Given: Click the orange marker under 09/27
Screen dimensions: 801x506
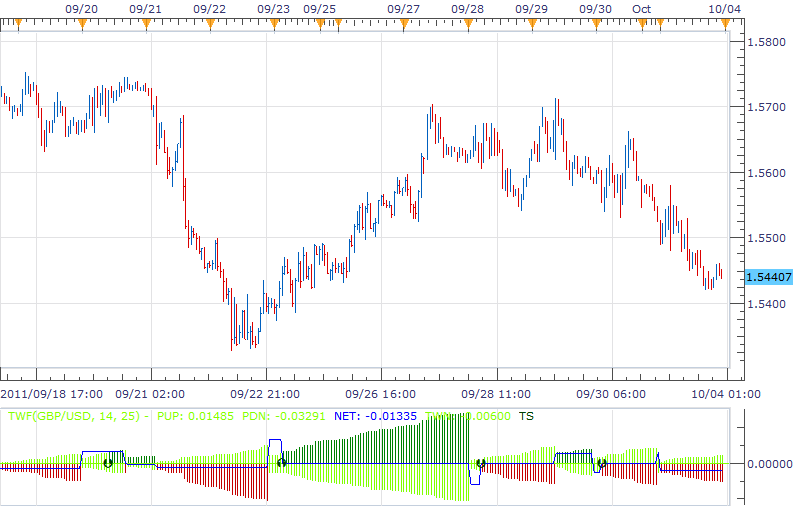Looking at the screenshot, I should coord(405,23).
